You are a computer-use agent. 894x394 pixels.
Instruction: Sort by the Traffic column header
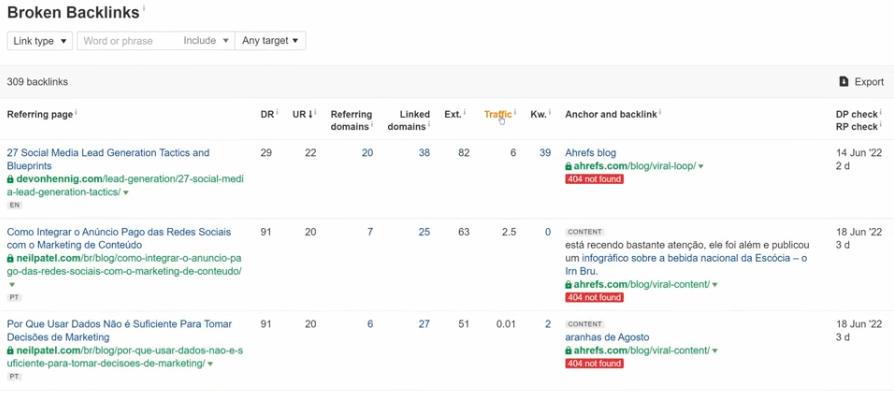coord(498,114)
